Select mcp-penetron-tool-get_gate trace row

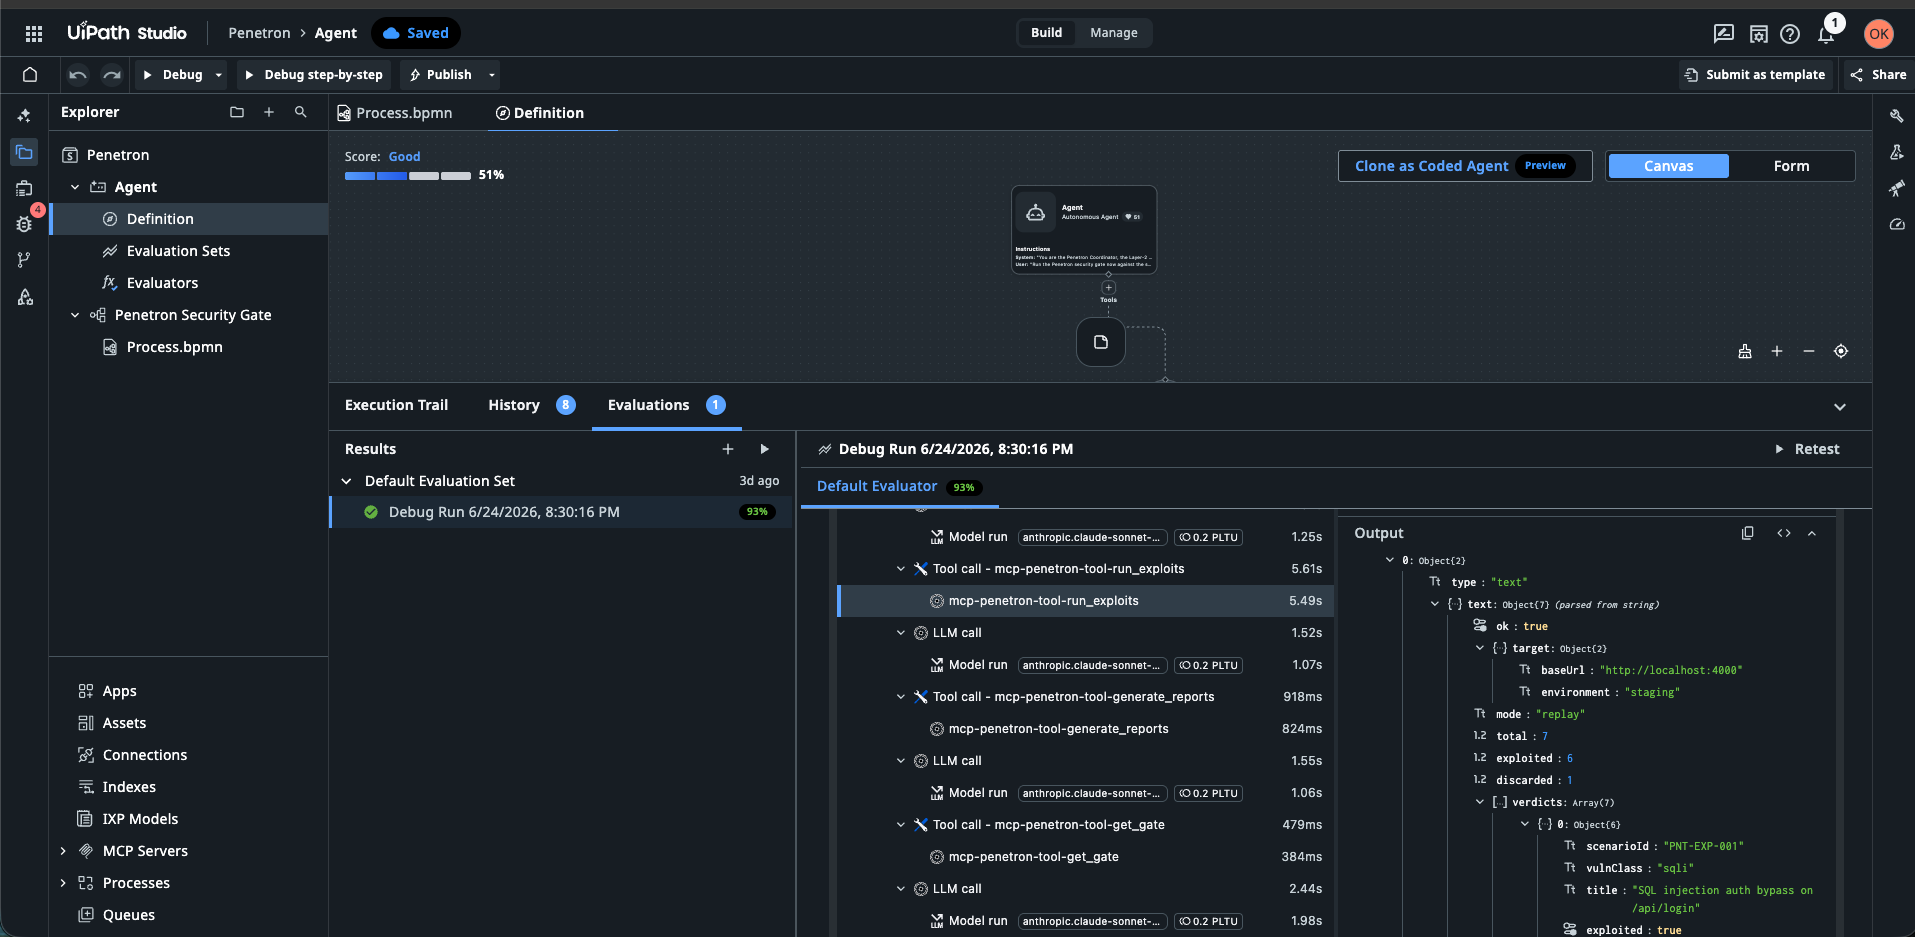(x=1086, y=857)
